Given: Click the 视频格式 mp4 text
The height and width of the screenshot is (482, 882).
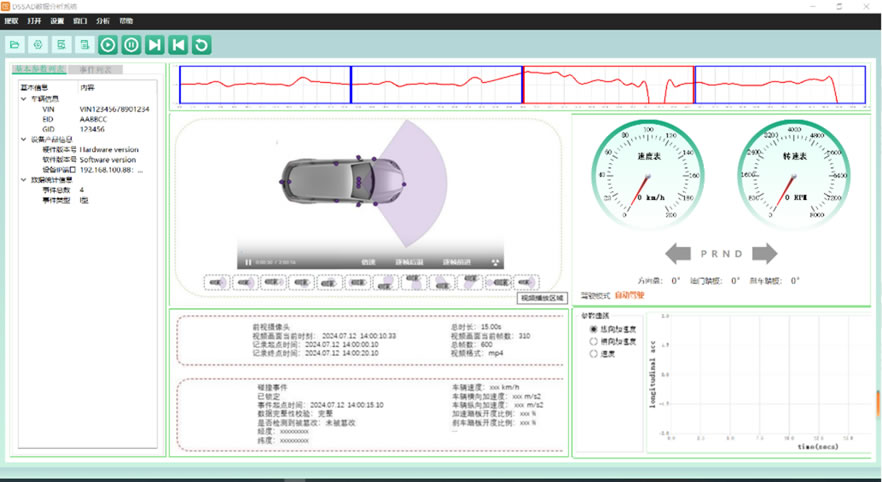Looking at the screenshot, I should 477,353.
